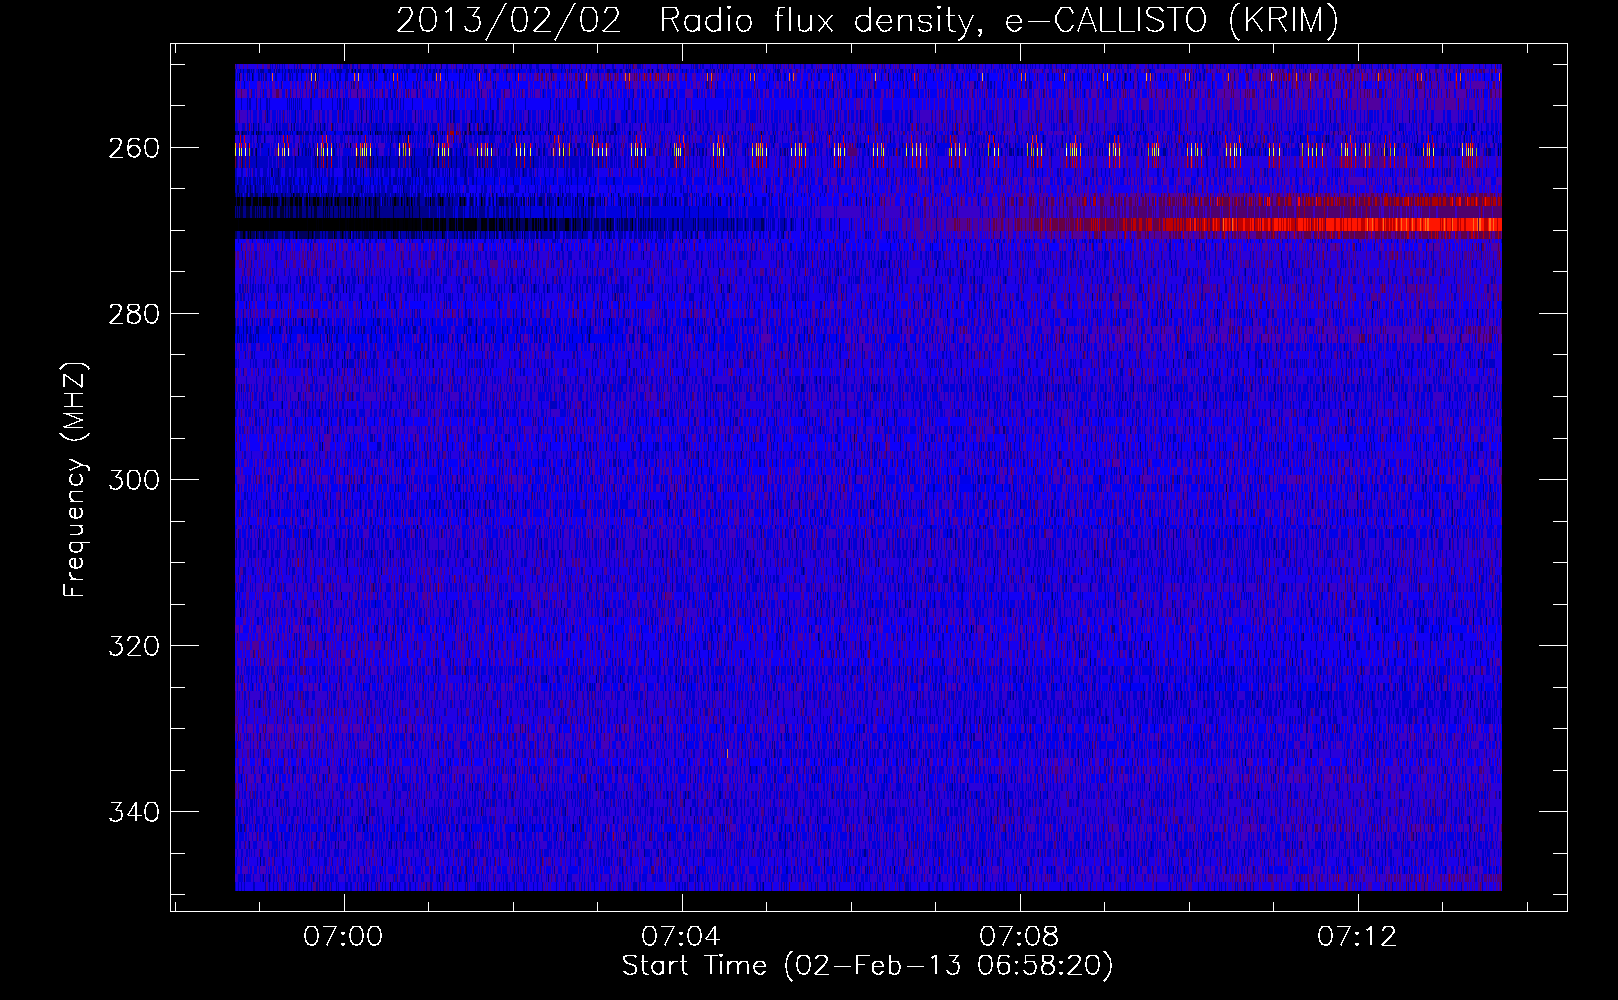Click the 07:00 time tick label
Image resolution: width=1618 pixels, height=1000 pixels.
click(x=343, y=937)
